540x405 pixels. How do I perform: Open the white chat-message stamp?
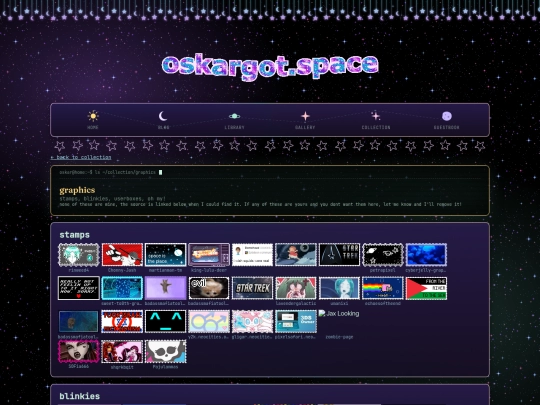click(x=252, y=255)
